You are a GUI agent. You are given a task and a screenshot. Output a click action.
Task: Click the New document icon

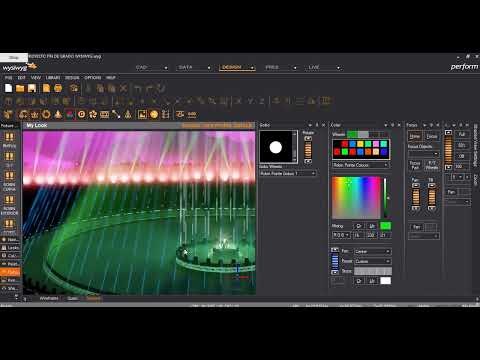pos(9,88)
